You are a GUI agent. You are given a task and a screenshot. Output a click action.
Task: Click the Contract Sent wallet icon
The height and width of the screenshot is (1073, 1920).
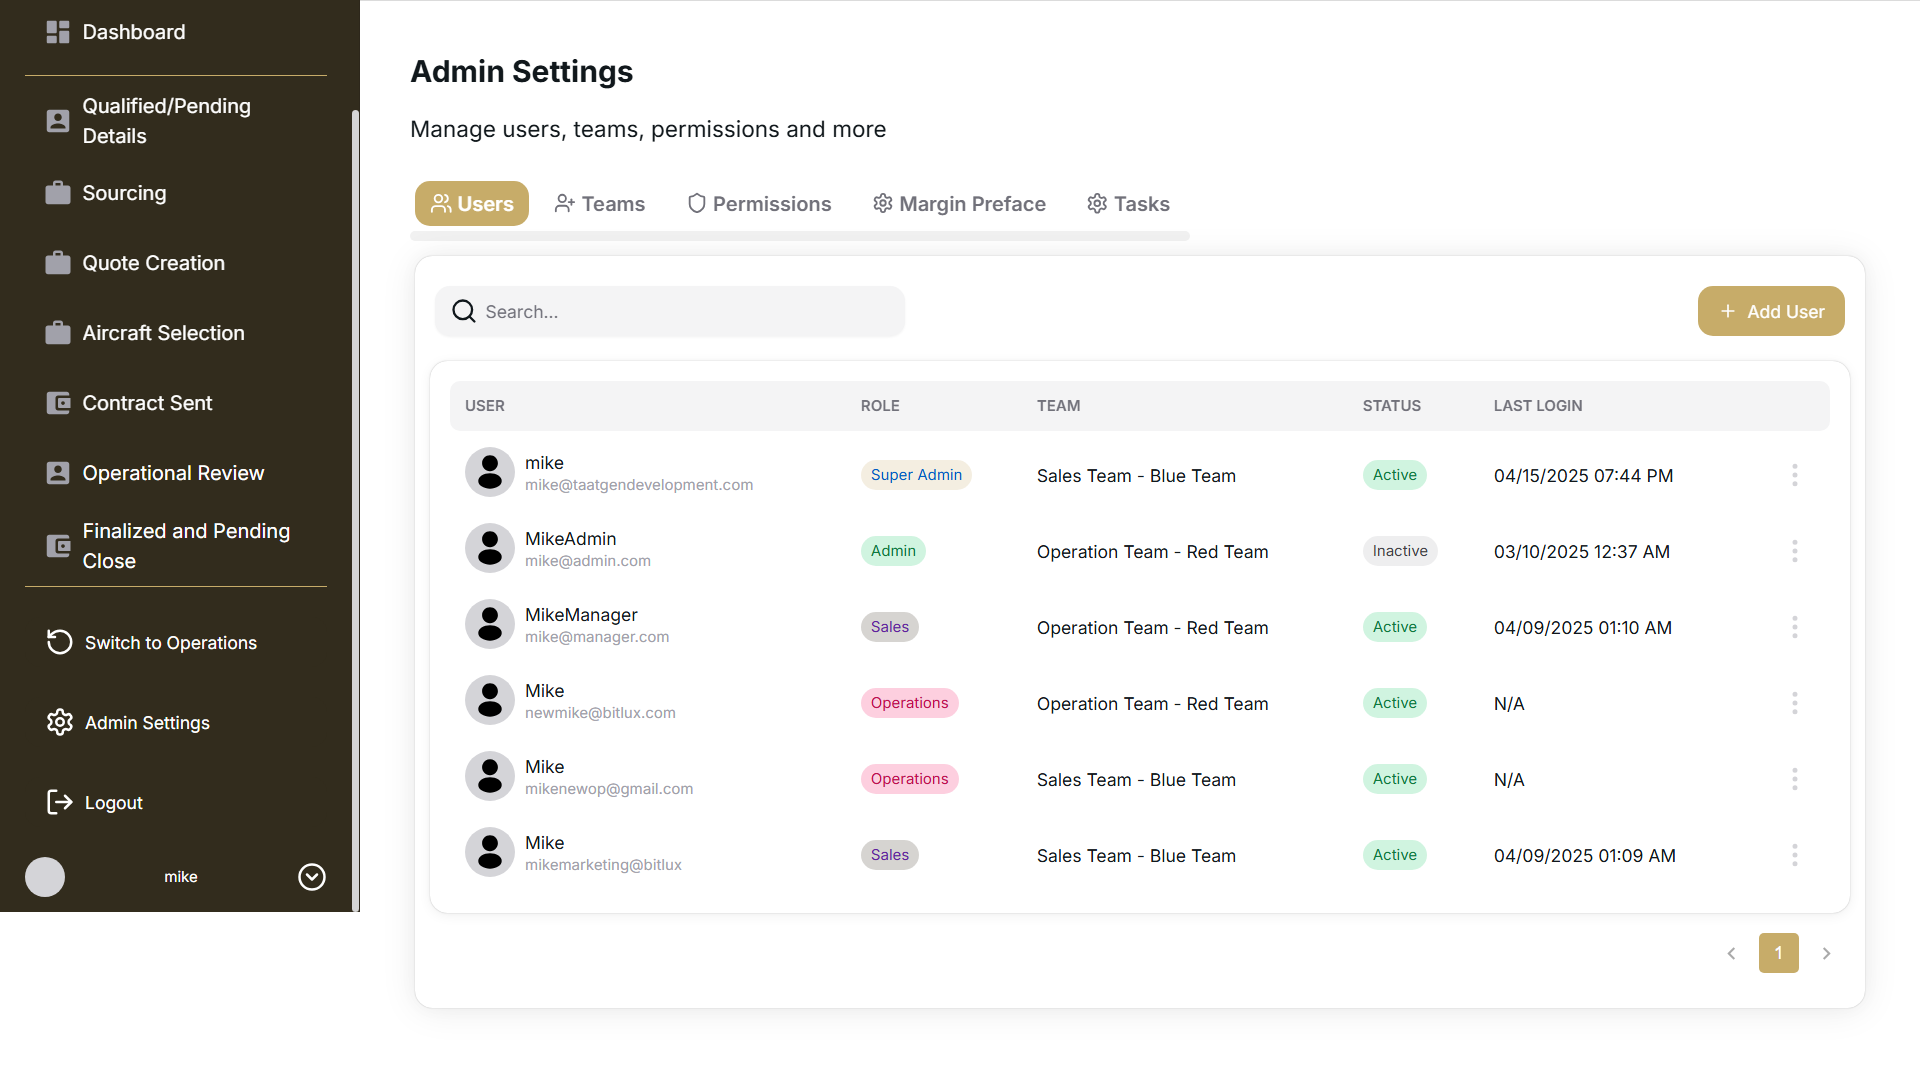point(58,403)
